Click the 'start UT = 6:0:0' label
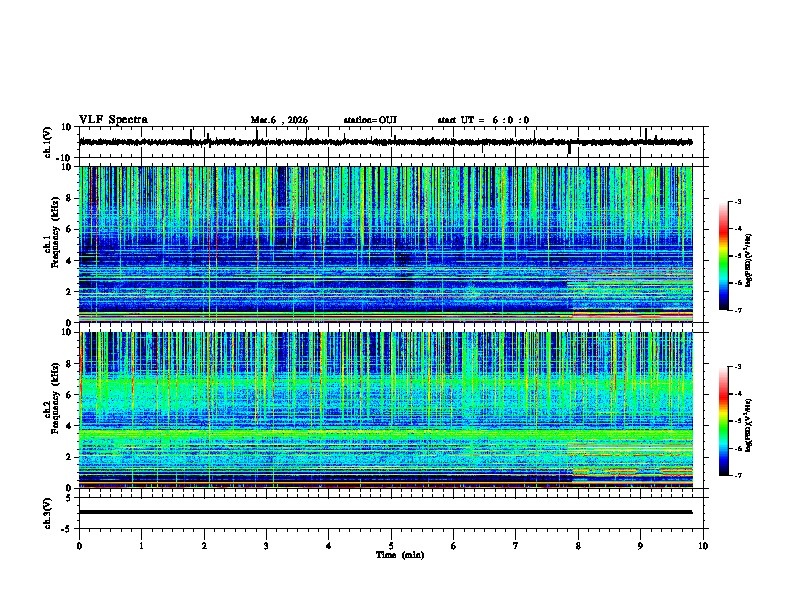The image size is (792, 612). [483, 120]
